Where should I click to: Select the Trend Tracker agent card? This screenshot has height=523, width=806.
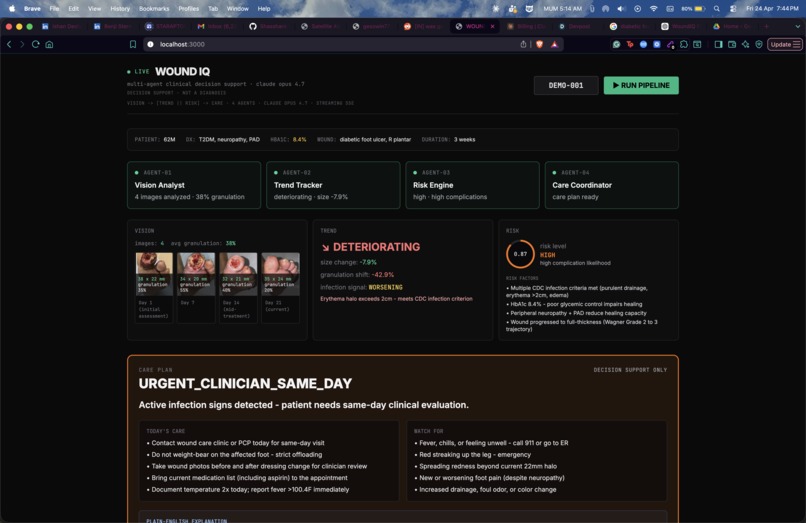click(333, 185)
